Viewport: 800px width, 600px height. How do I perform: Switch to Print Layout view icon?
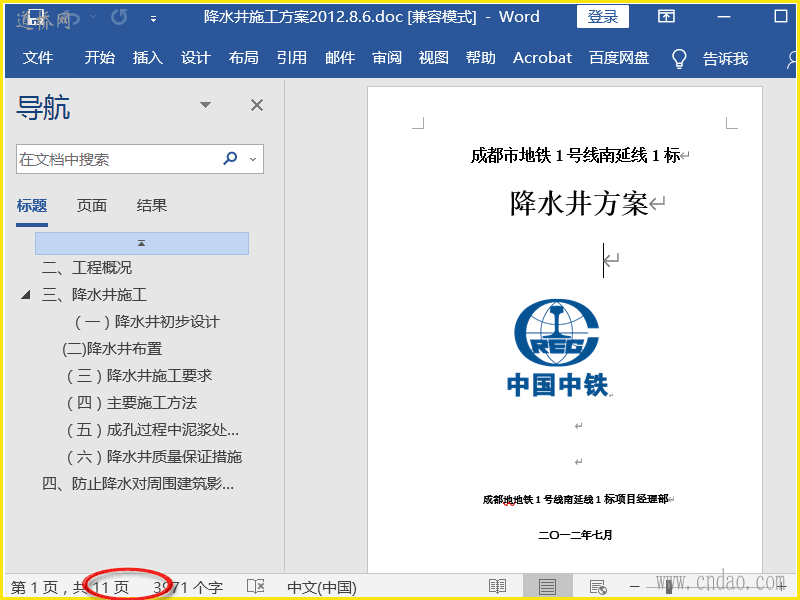coord(547,587)
